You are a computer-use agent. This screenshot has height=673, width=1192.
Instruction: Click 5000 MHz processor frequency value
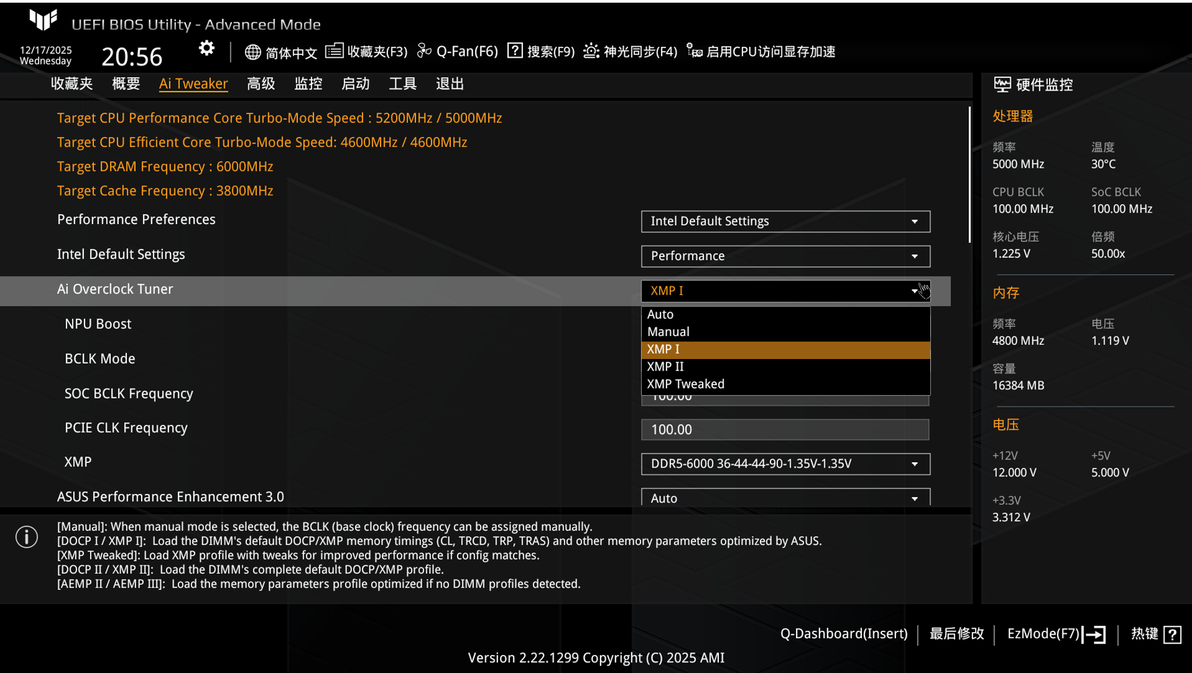(x=1018, y=164)
